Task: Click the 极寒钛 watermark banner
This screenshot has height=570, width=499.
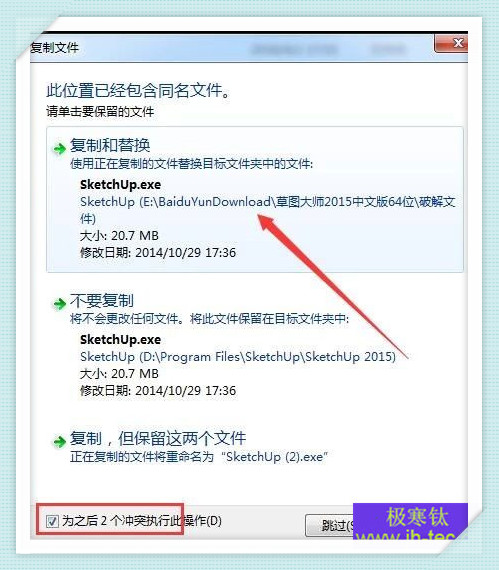Action: (410, 521)
